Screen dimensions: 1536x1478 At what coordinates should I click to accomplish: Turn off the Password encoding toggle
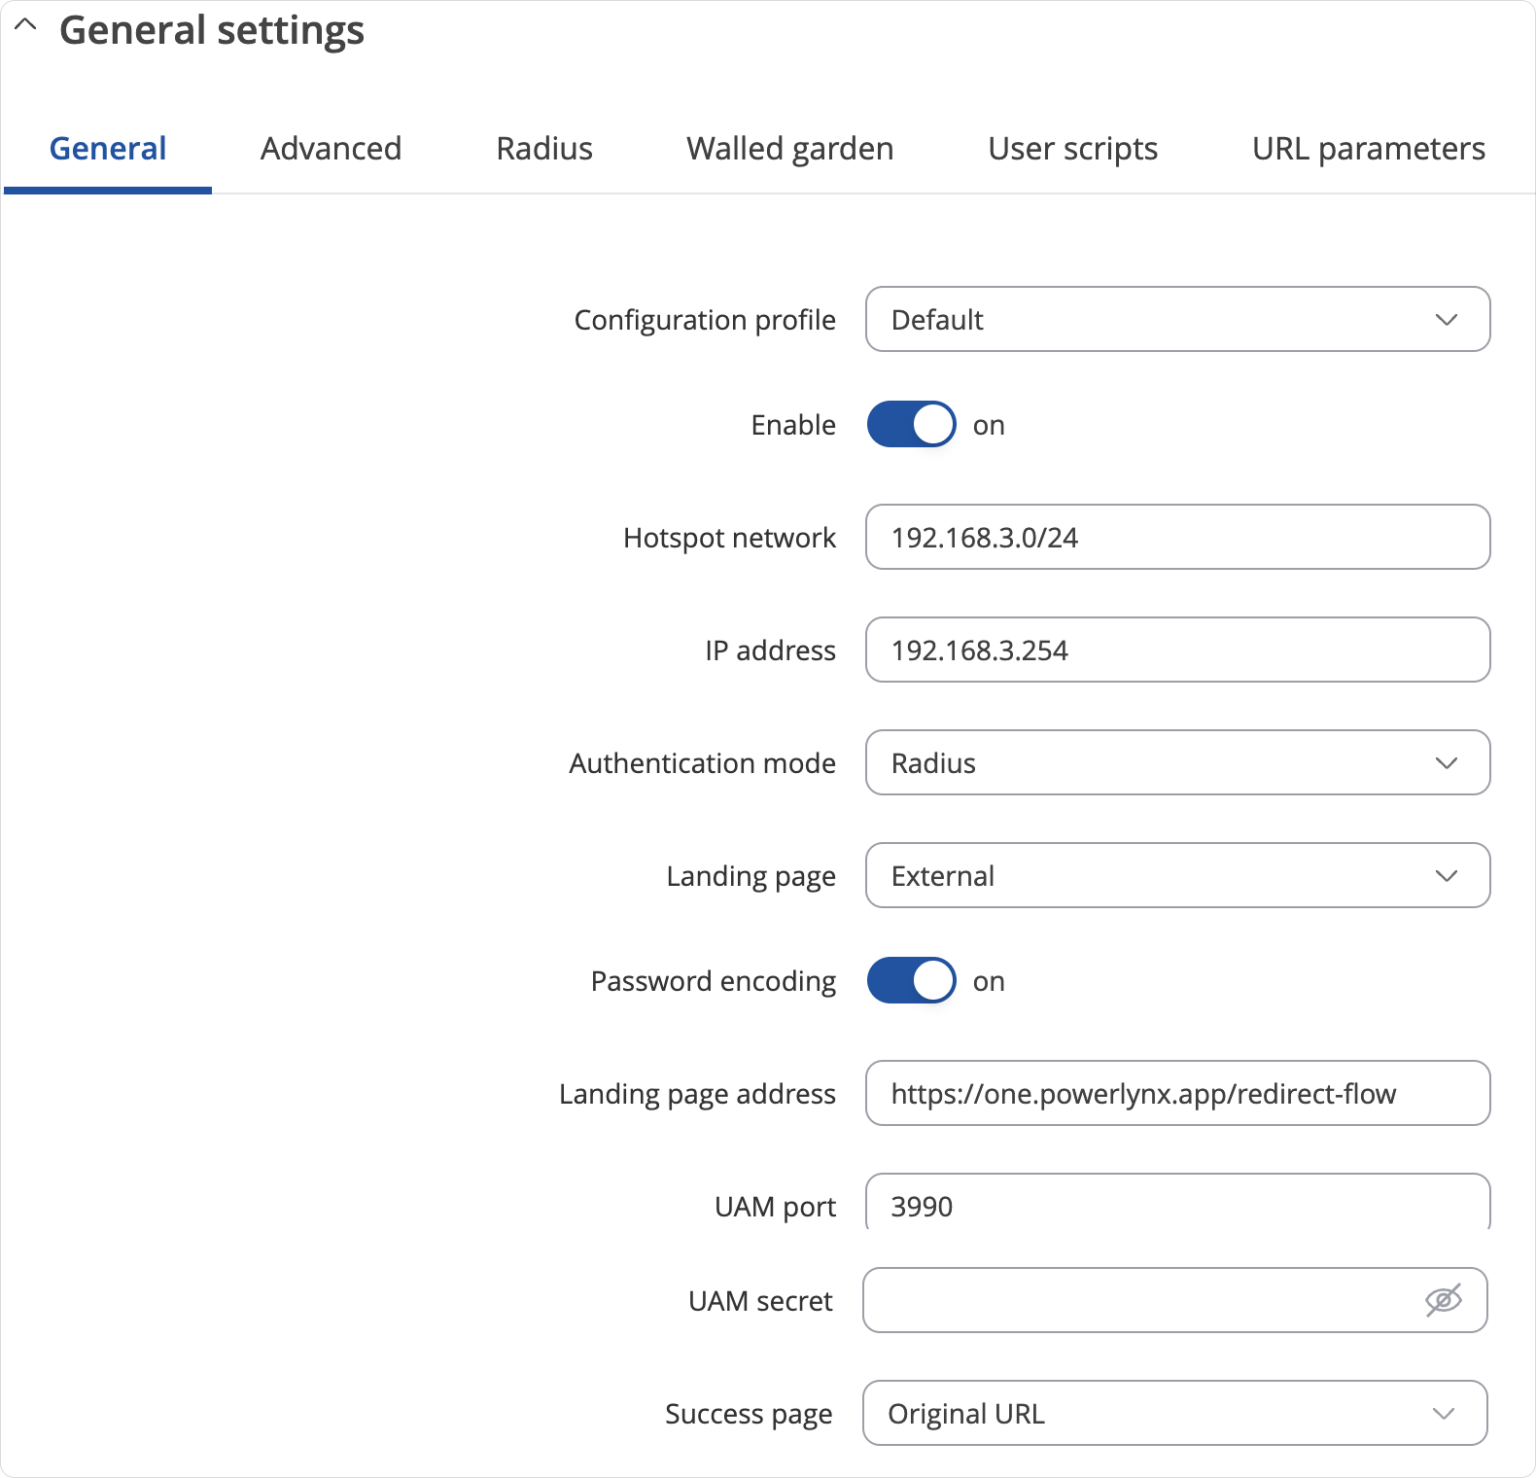pyautogui.click(x=911, y=981)
